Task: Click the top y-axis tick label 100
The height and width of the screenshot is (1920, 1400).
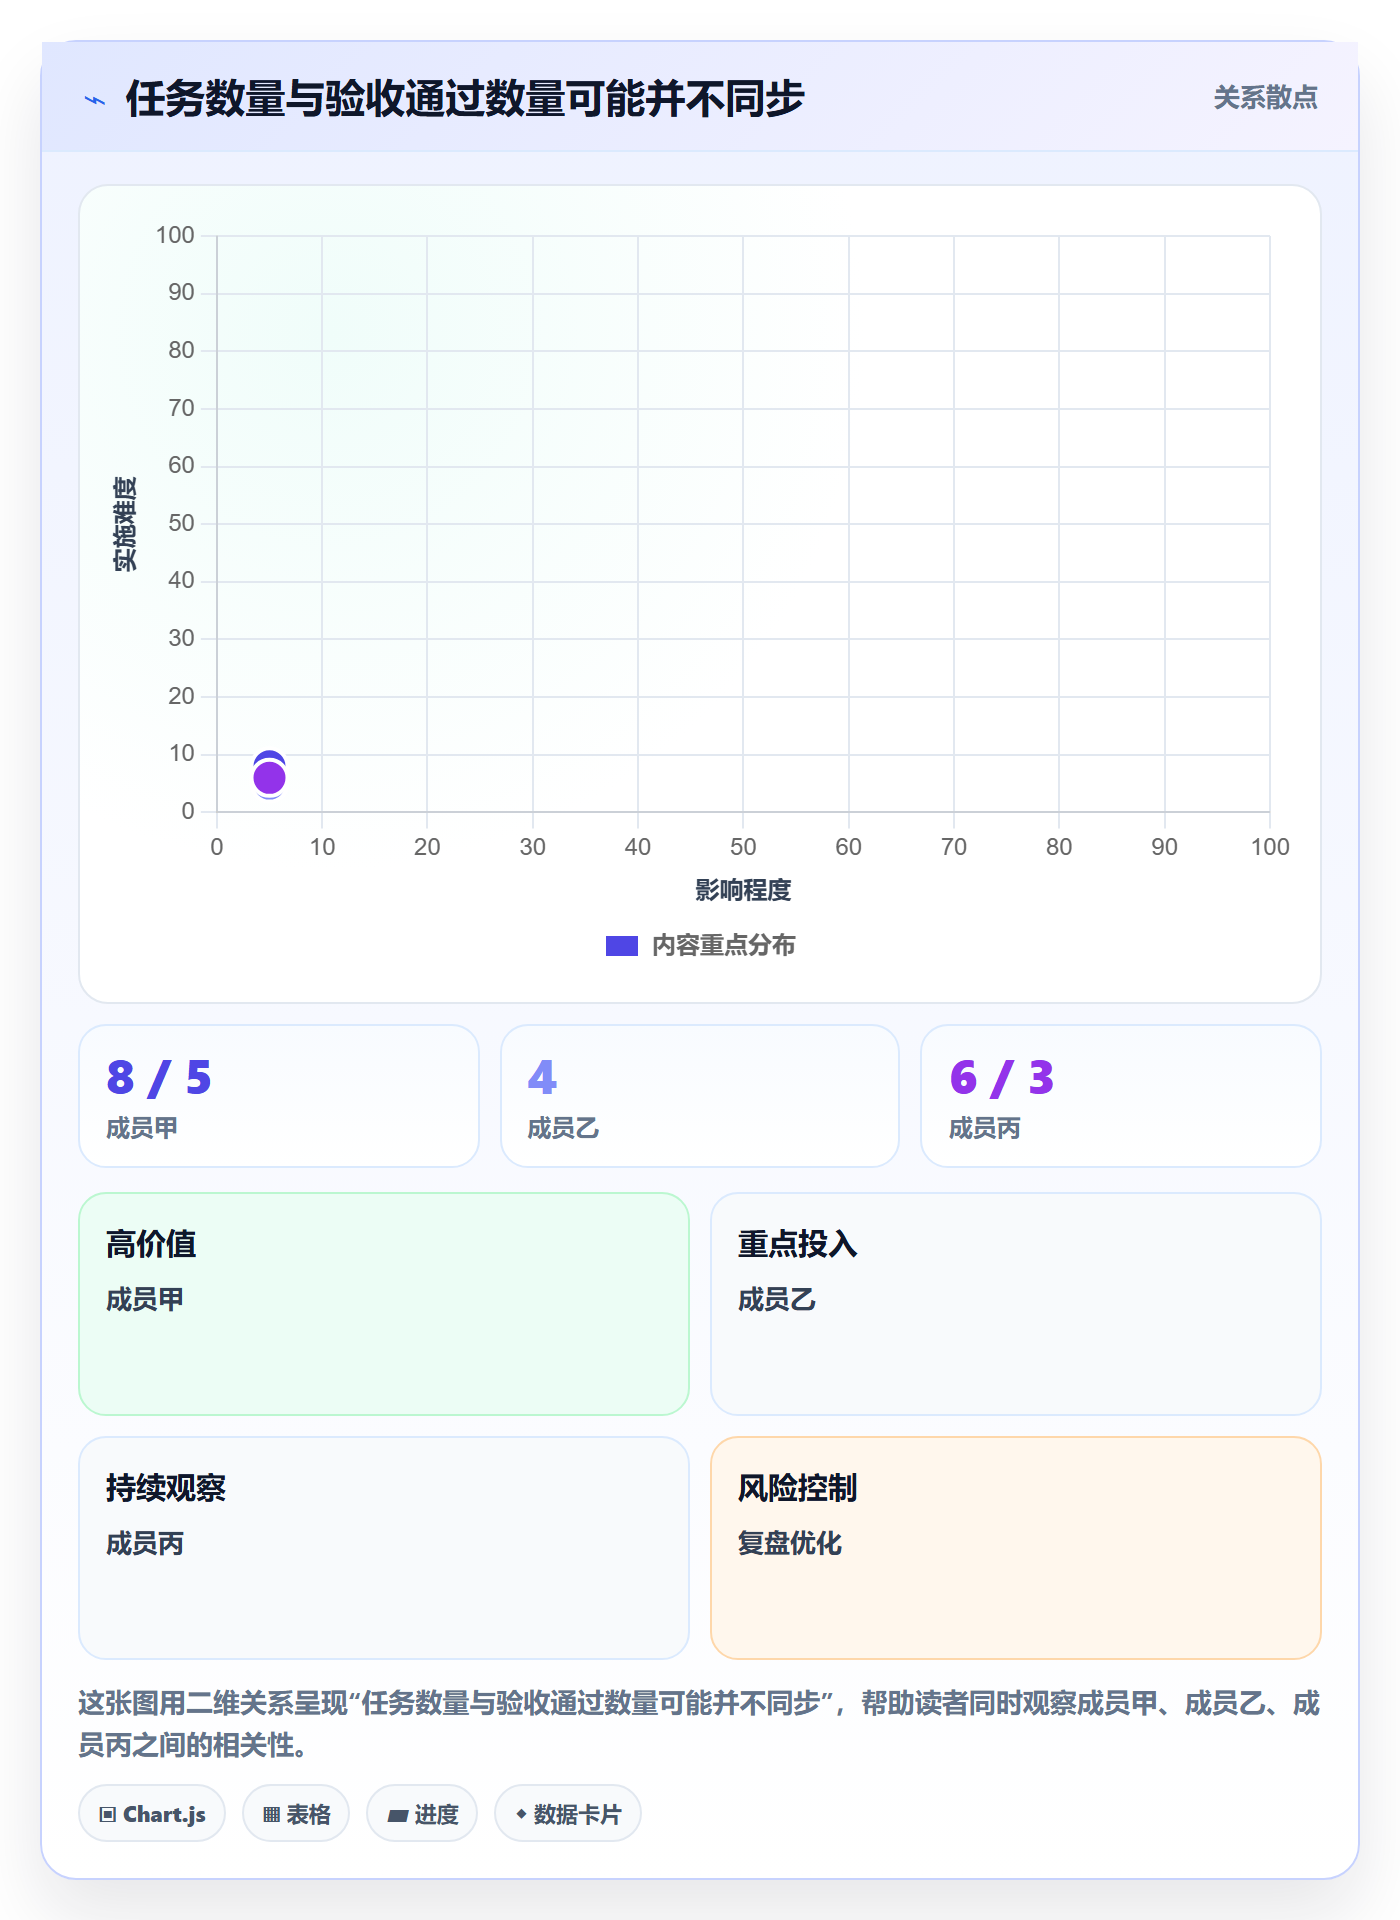Action: tap(175, 235)
